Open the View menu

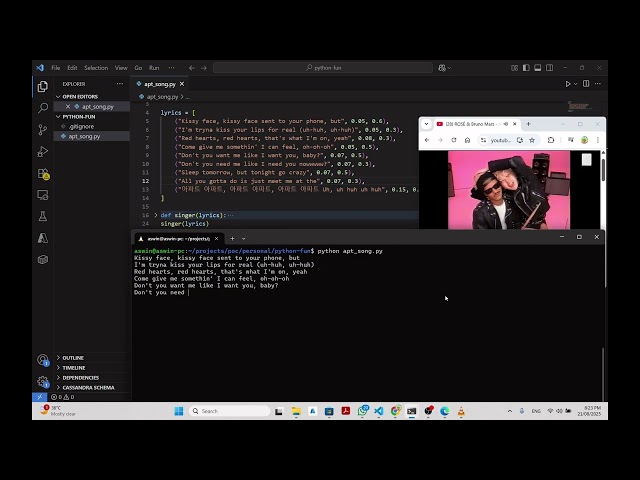[121, 68]
